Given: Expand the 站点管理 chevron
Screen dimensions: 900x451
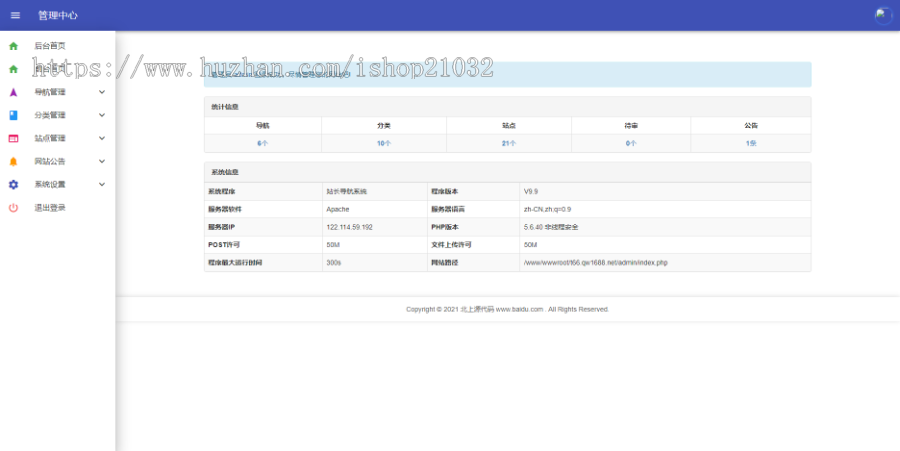Looking at the screenshot, I should [102, 138].
